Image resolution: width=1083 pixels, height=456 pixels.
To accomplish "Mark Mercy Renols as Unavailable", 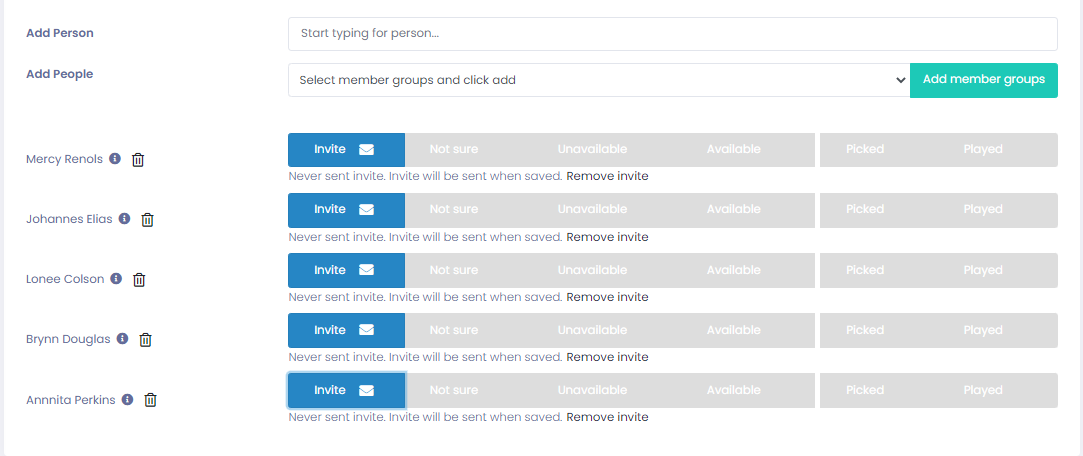I will [592, 149].
